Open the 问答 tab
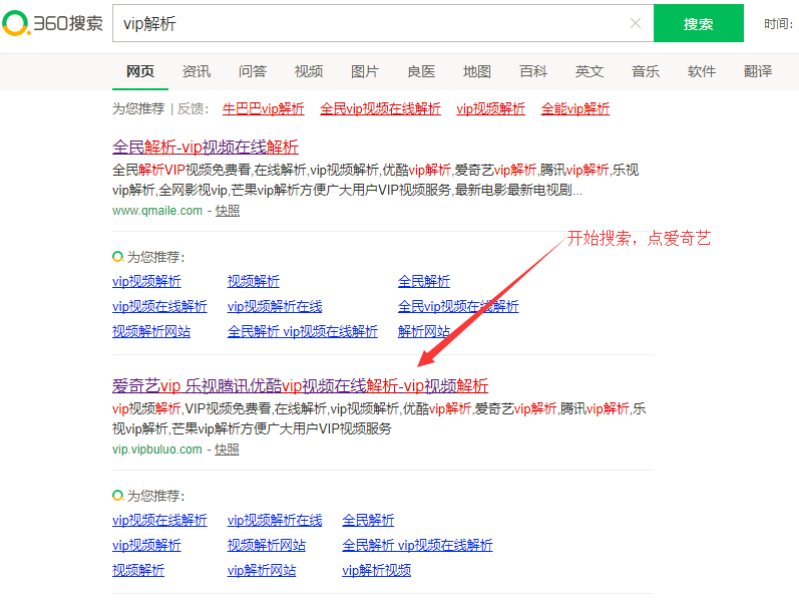799x600 pixels. (252, 71)
